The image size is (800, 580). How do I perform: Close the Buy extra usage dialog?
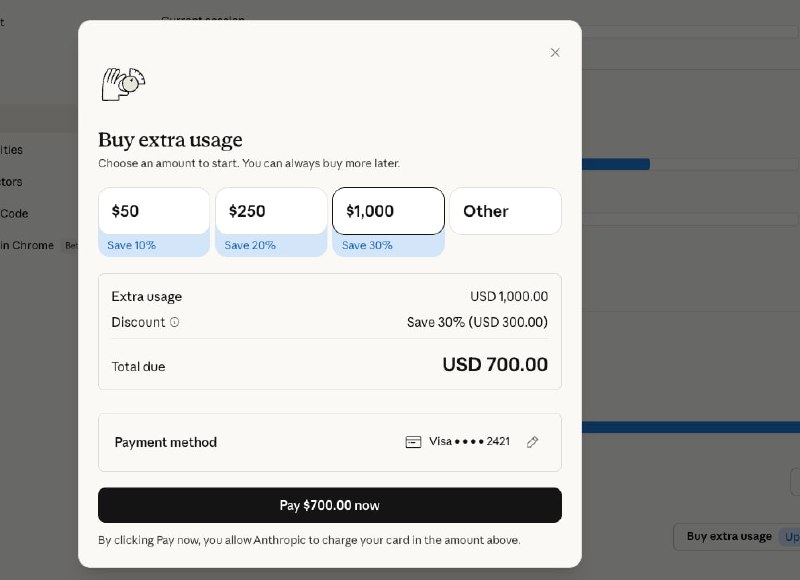click(555, 53)
